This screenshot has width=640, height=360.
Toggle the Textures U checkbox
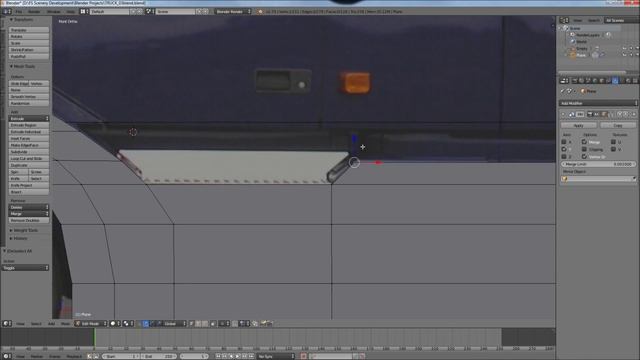pyautogui.click(x=613, y=142)
